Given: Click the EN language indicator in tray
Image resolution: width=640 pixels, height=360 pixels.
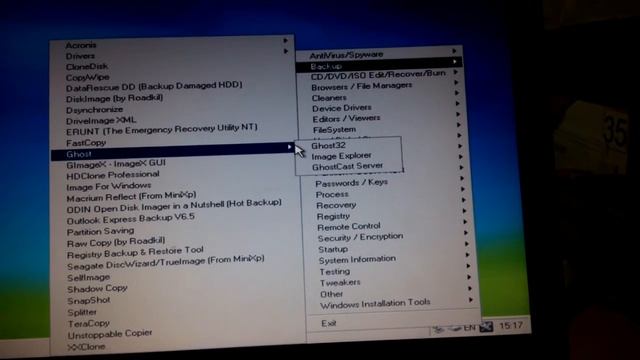Looking at the screenshot, I should 469,327.
